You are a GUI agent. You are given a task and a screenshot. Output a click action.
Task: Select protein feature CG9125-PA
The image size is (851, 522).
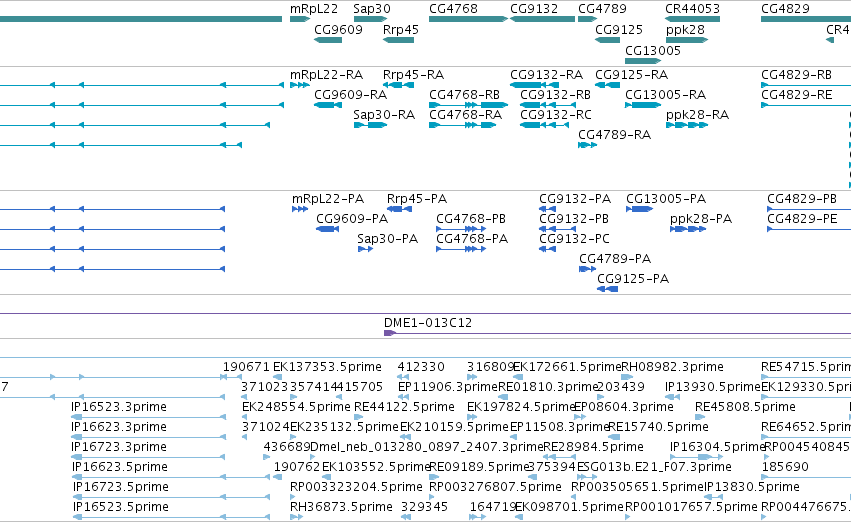click(x=633, y=279)
